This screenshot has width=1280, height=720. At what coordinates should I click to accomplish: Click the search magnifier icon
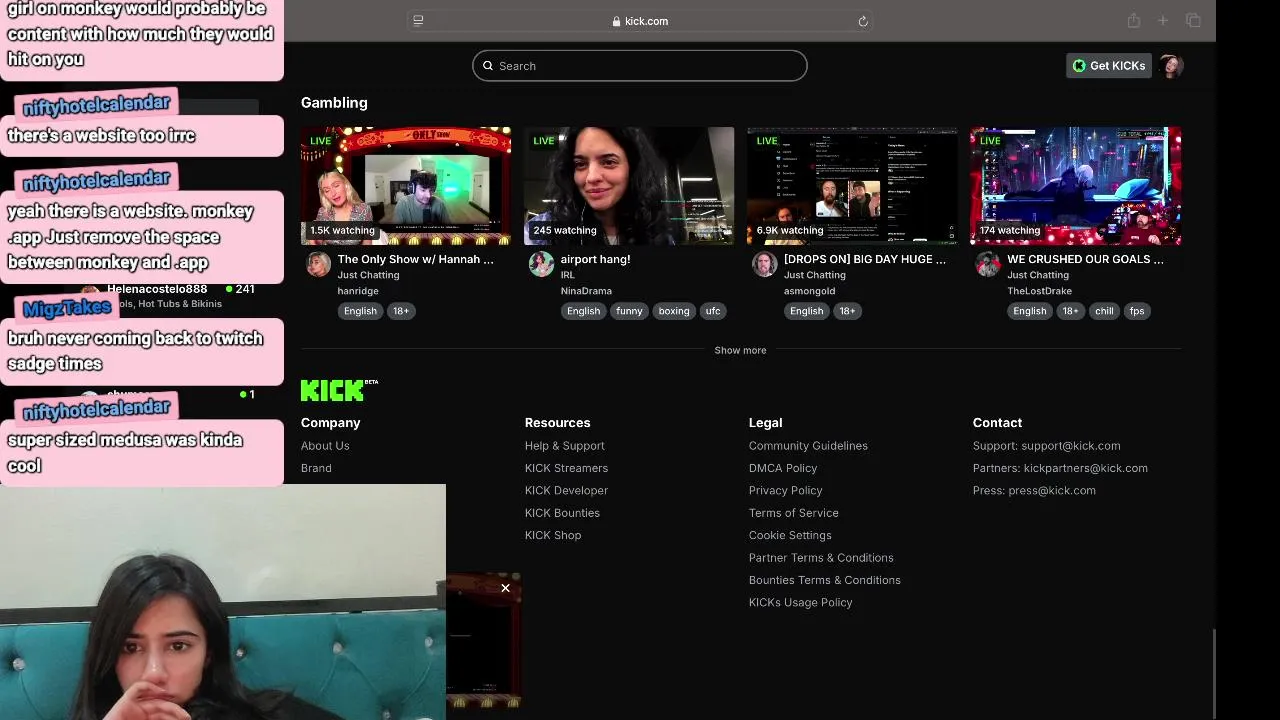pos(488,66)
